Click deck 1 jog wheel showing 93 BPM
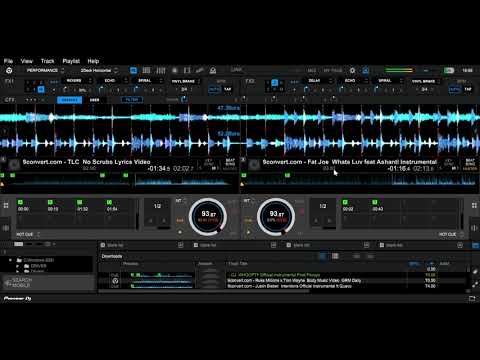 208,217
